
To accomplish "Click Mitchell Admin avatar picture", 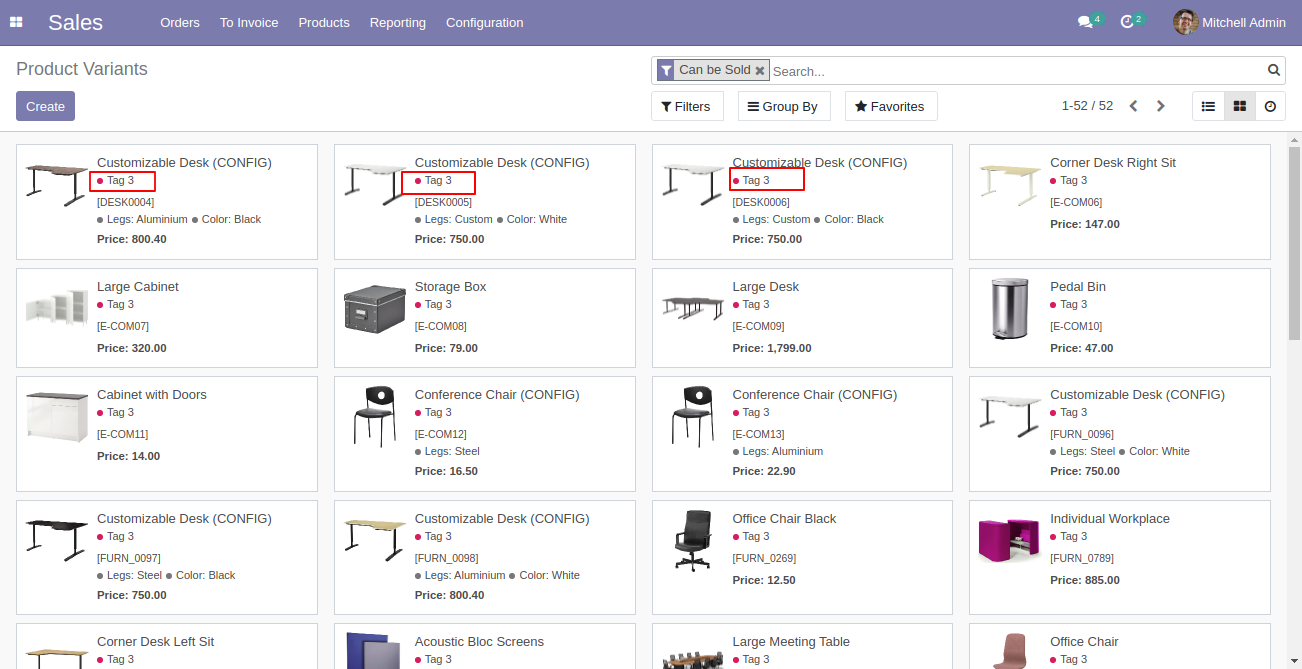I will point(1185,22).
